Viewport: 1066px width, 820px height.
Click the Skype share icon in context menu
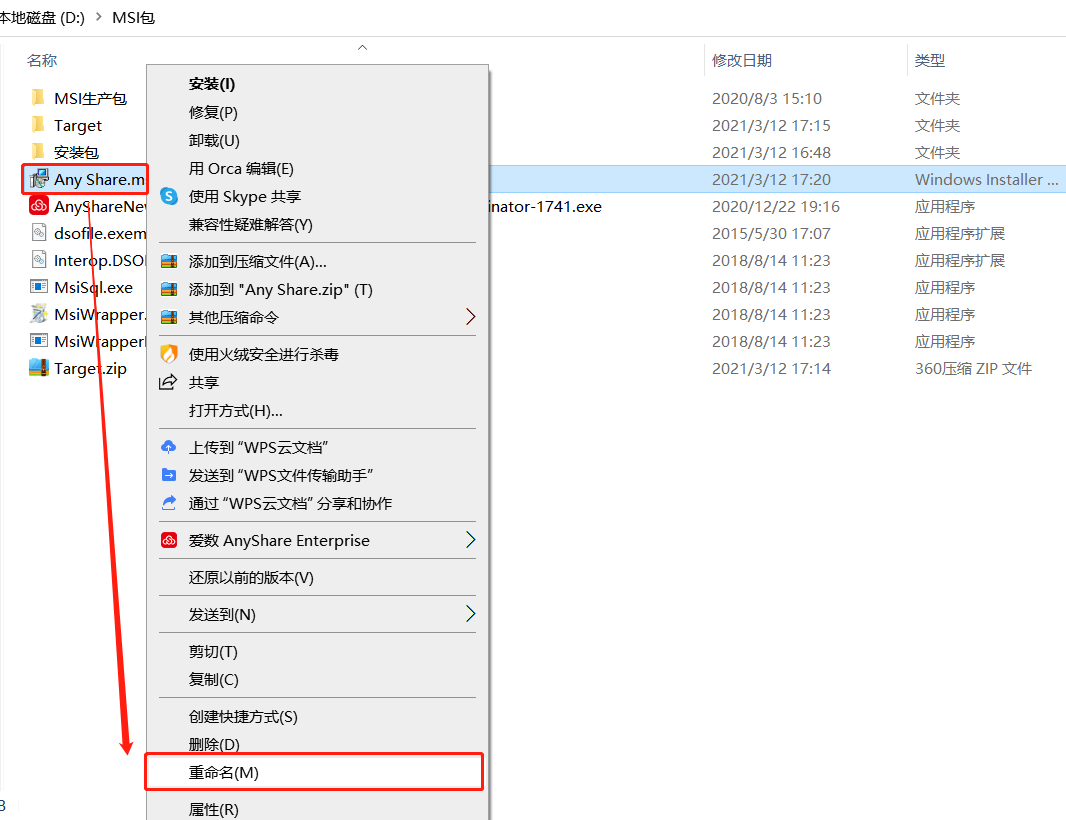point(169,197)
